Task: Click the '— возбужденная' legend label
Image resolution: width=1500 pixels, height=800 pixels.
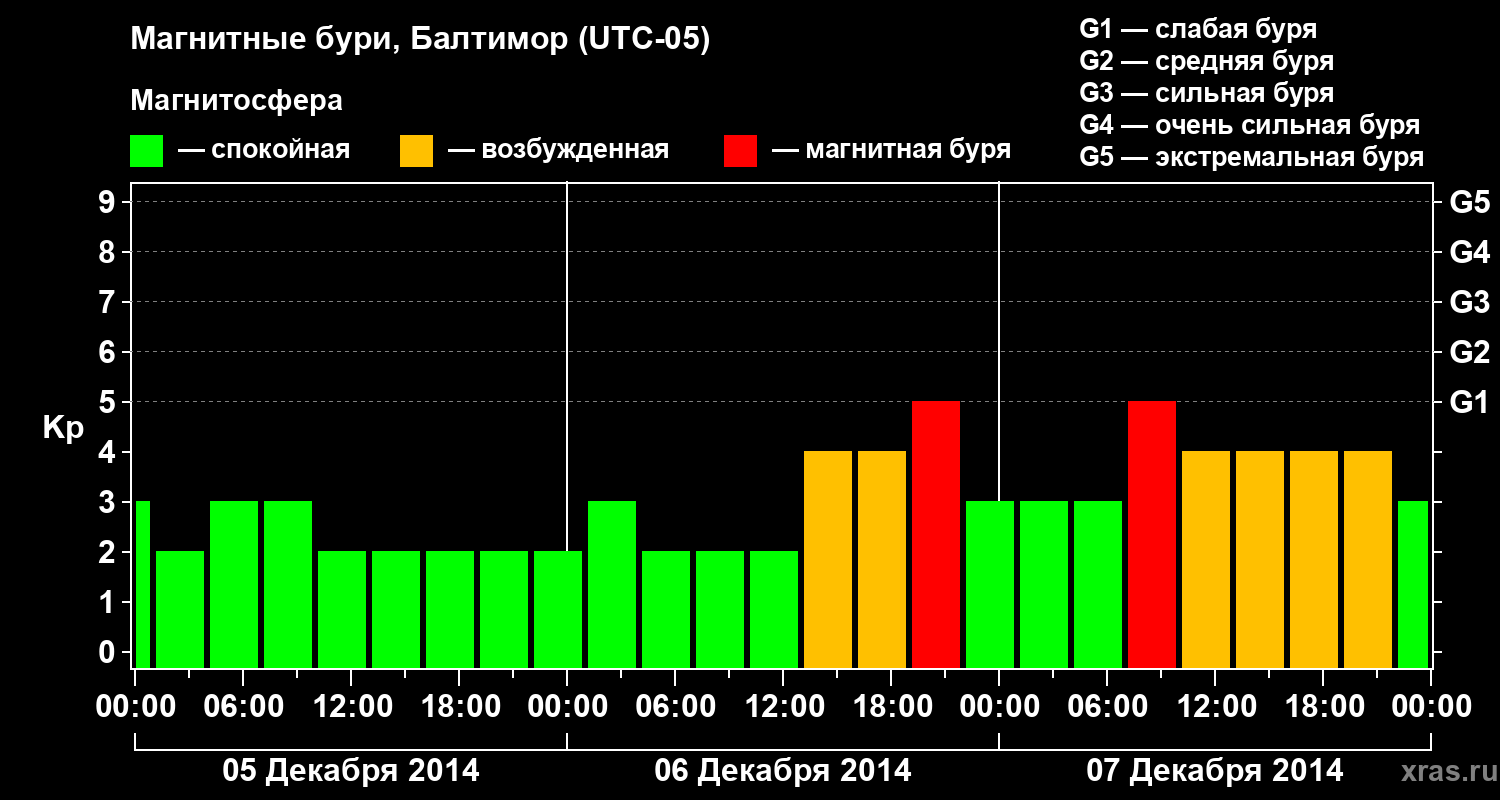Action: (558, 150)
